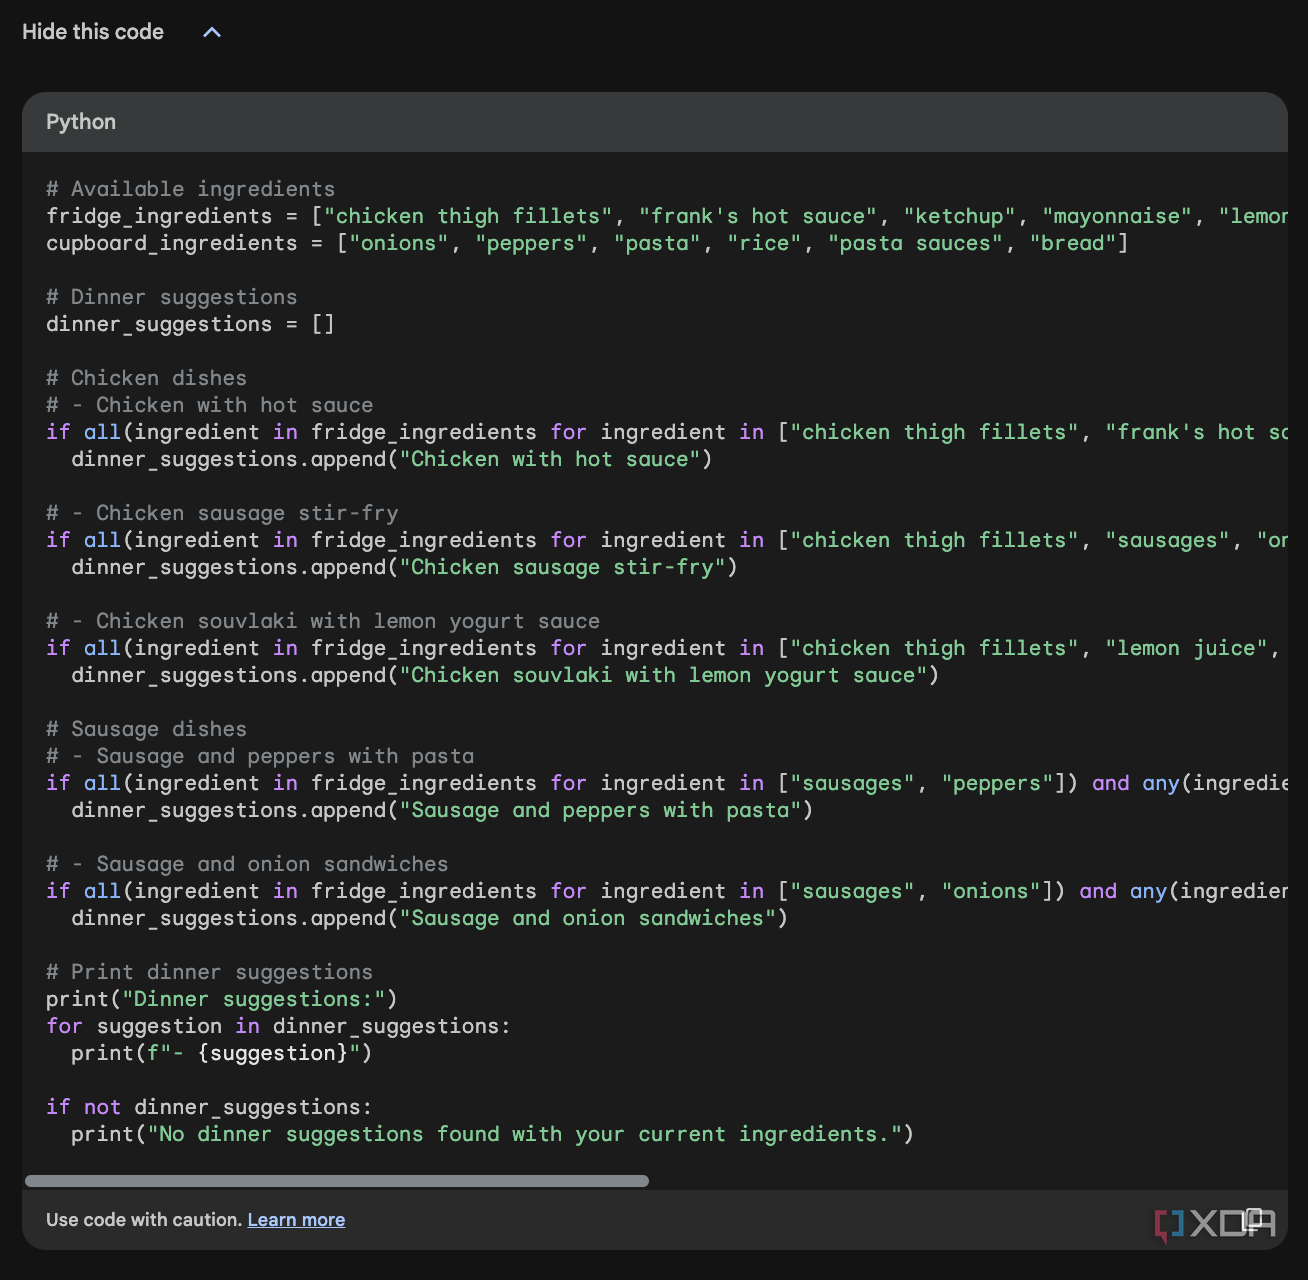Viewport: 1308px width, 1280px height.
Task: Collapse the code block with the upward chevron
Action: (211, 32)
